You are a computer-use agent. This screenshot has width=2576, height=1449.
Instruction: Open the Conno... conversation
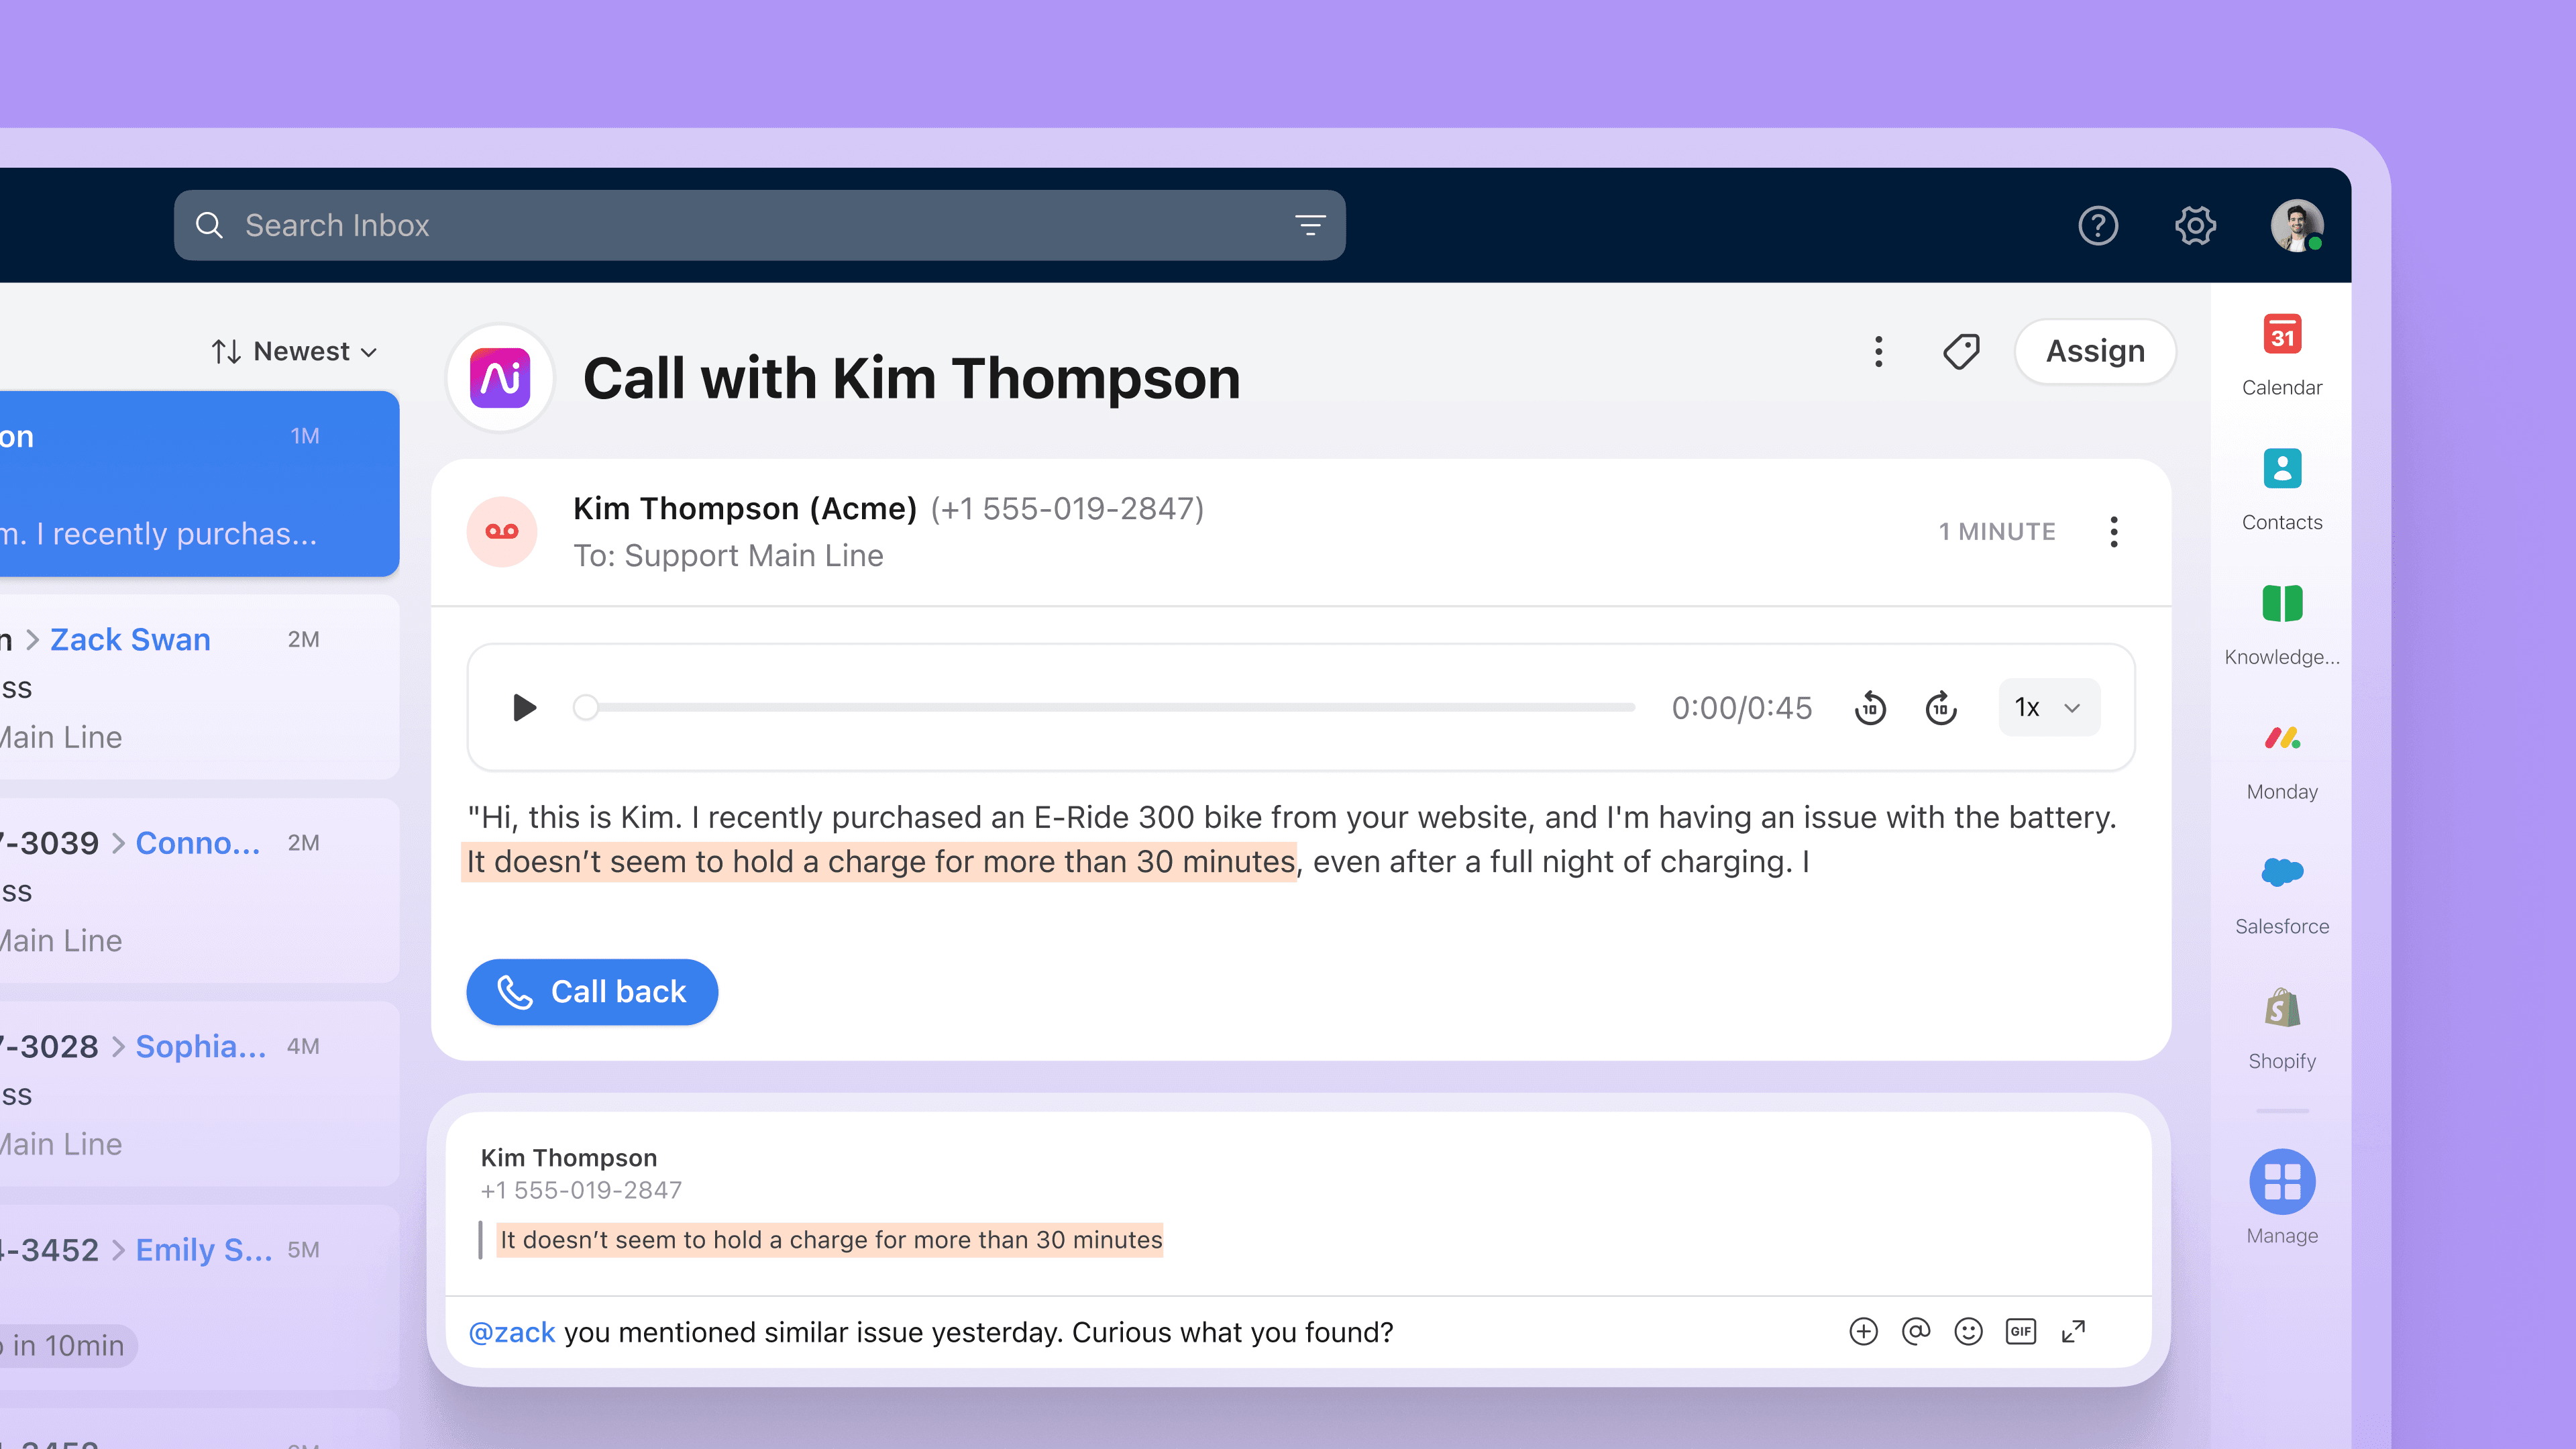198,890
